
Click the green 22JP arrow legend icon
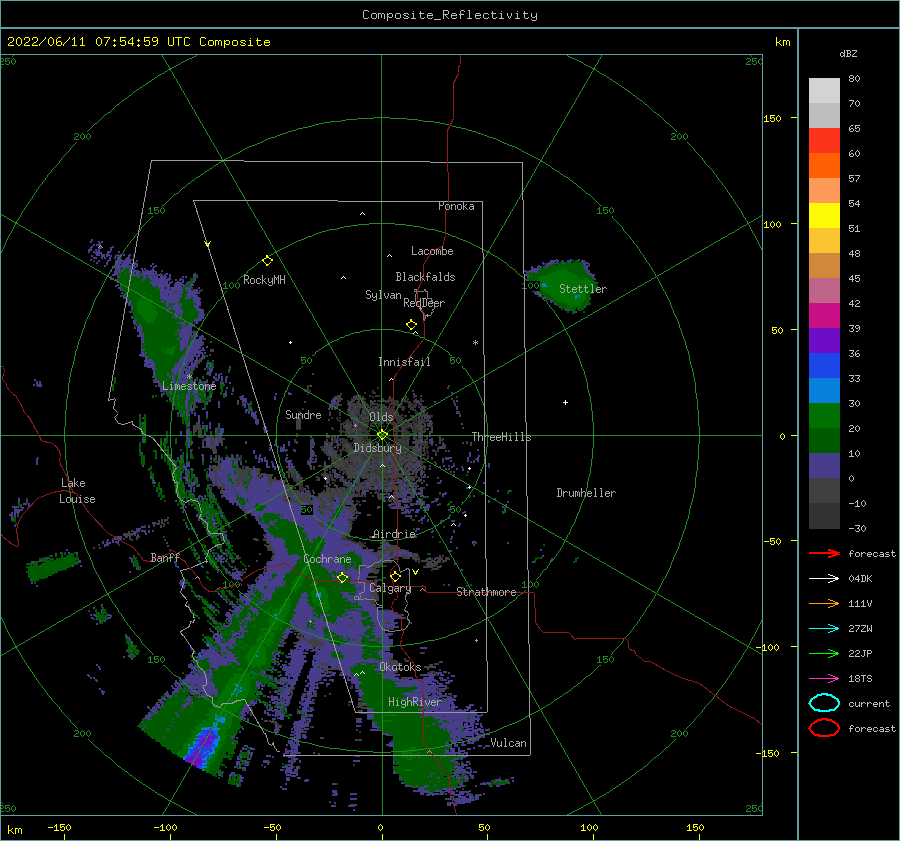(x=824, y=653)
